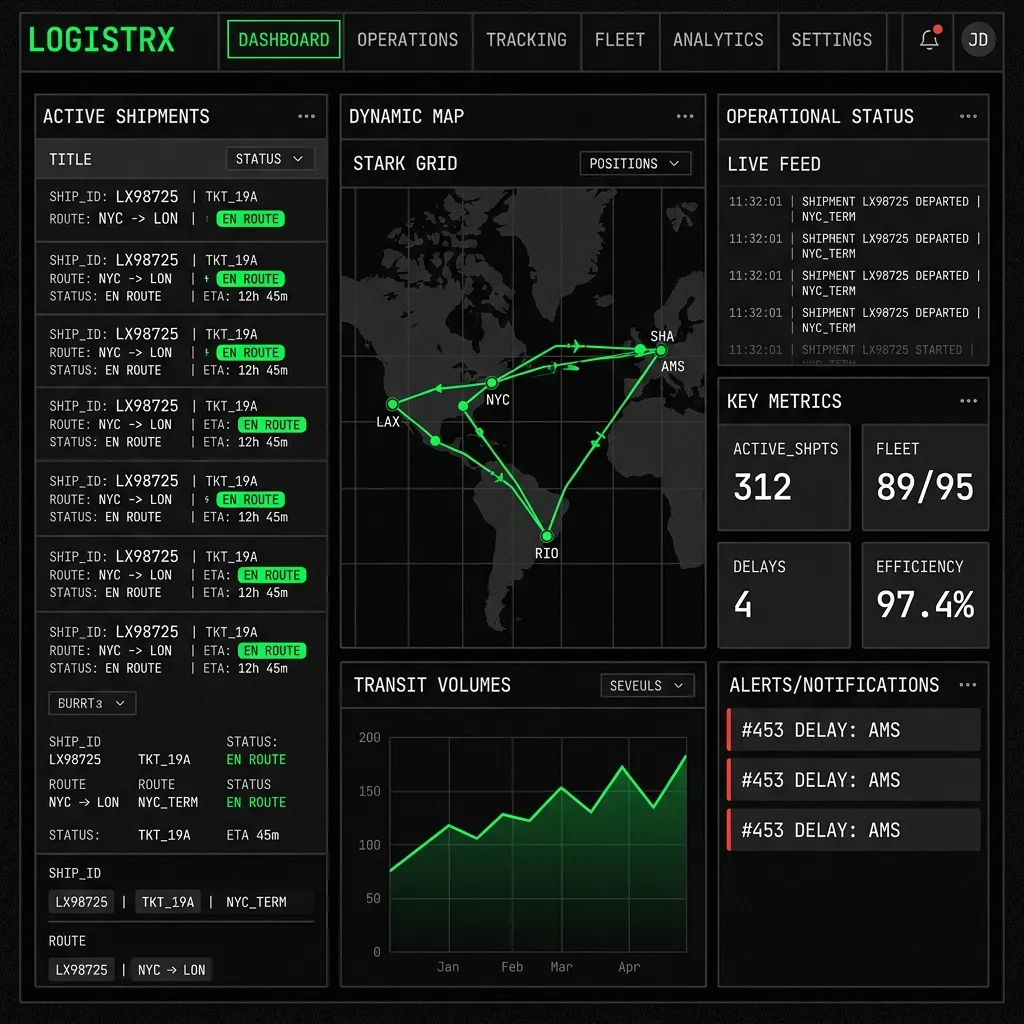Go to the Analytics tab
1024x1024 pixels.
[718, 40]
